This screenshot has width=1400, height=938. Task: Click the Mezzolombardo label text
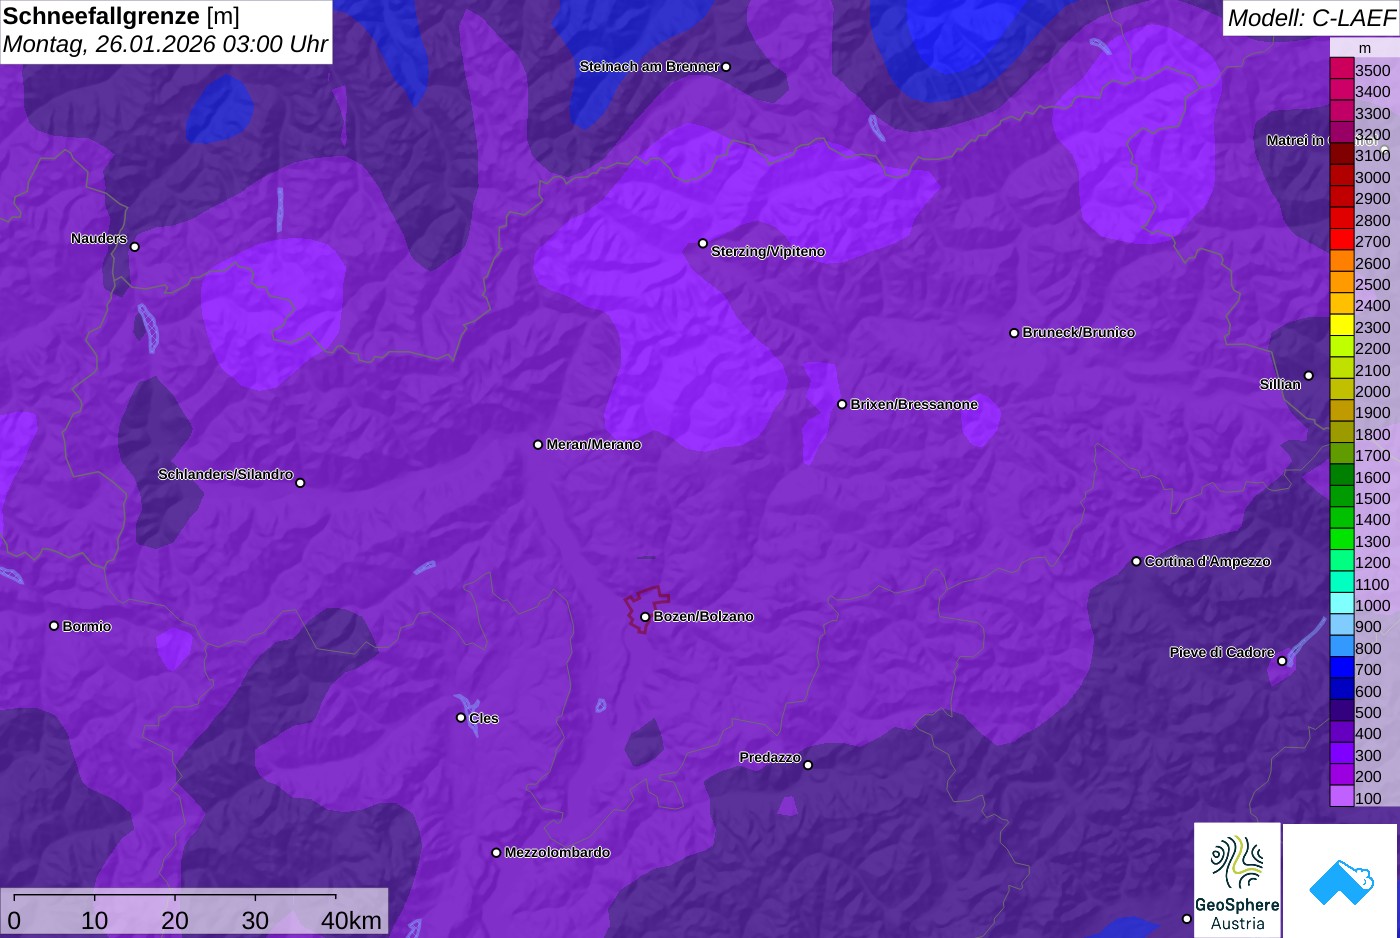[x=558, y=853]
